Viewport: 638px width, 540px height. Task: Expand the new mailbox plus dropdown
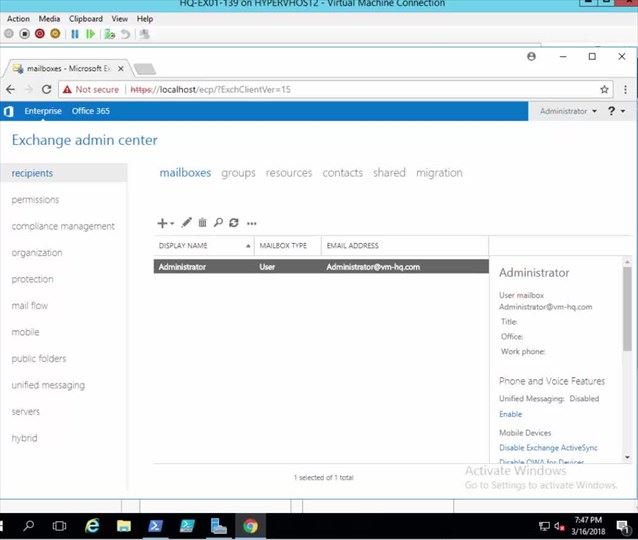[x=165, y=223]
